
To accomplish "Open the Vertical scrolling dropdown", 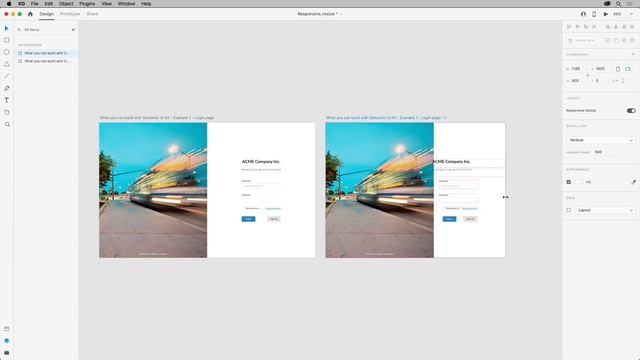I will pyautogui.click(x=600, y=140).
